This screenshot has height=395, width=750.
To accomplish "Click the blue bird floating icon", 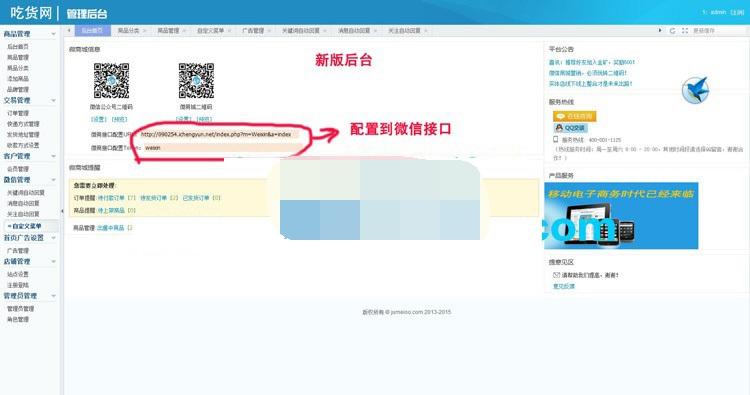I will (x=695, y=90).
